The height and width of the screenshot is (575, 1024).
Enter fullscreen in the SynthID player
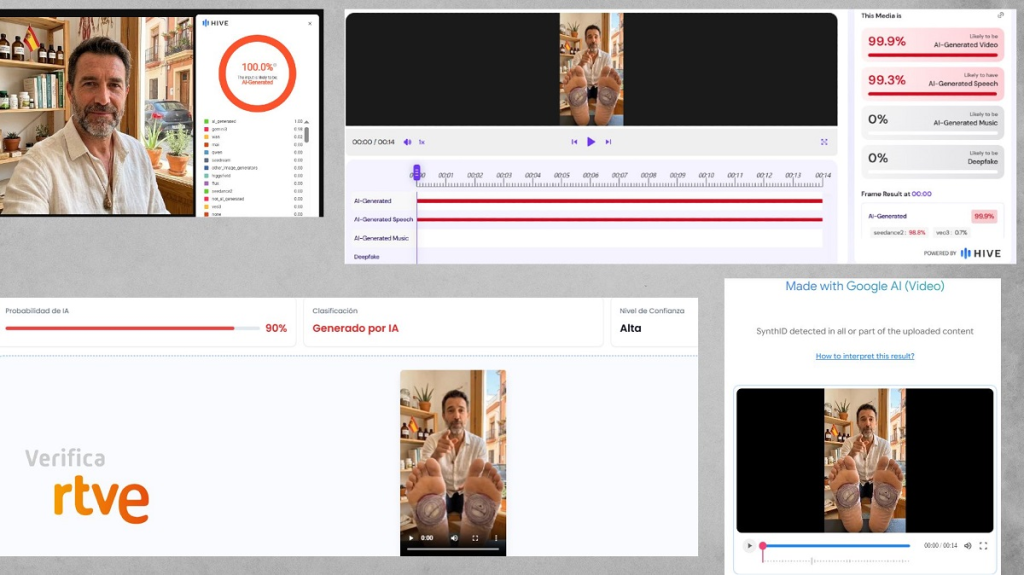point(984,546)
